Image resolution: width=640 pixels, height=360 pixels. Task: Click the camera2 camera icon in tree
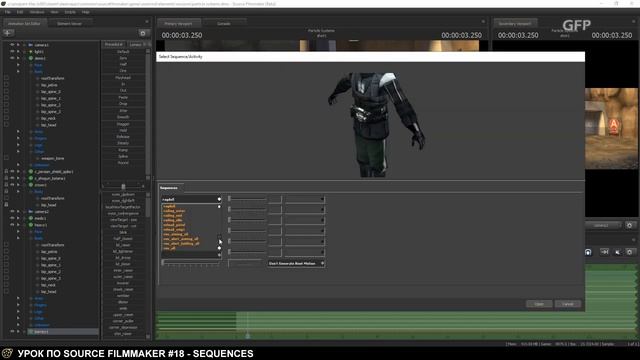click(x=31, y=211)
